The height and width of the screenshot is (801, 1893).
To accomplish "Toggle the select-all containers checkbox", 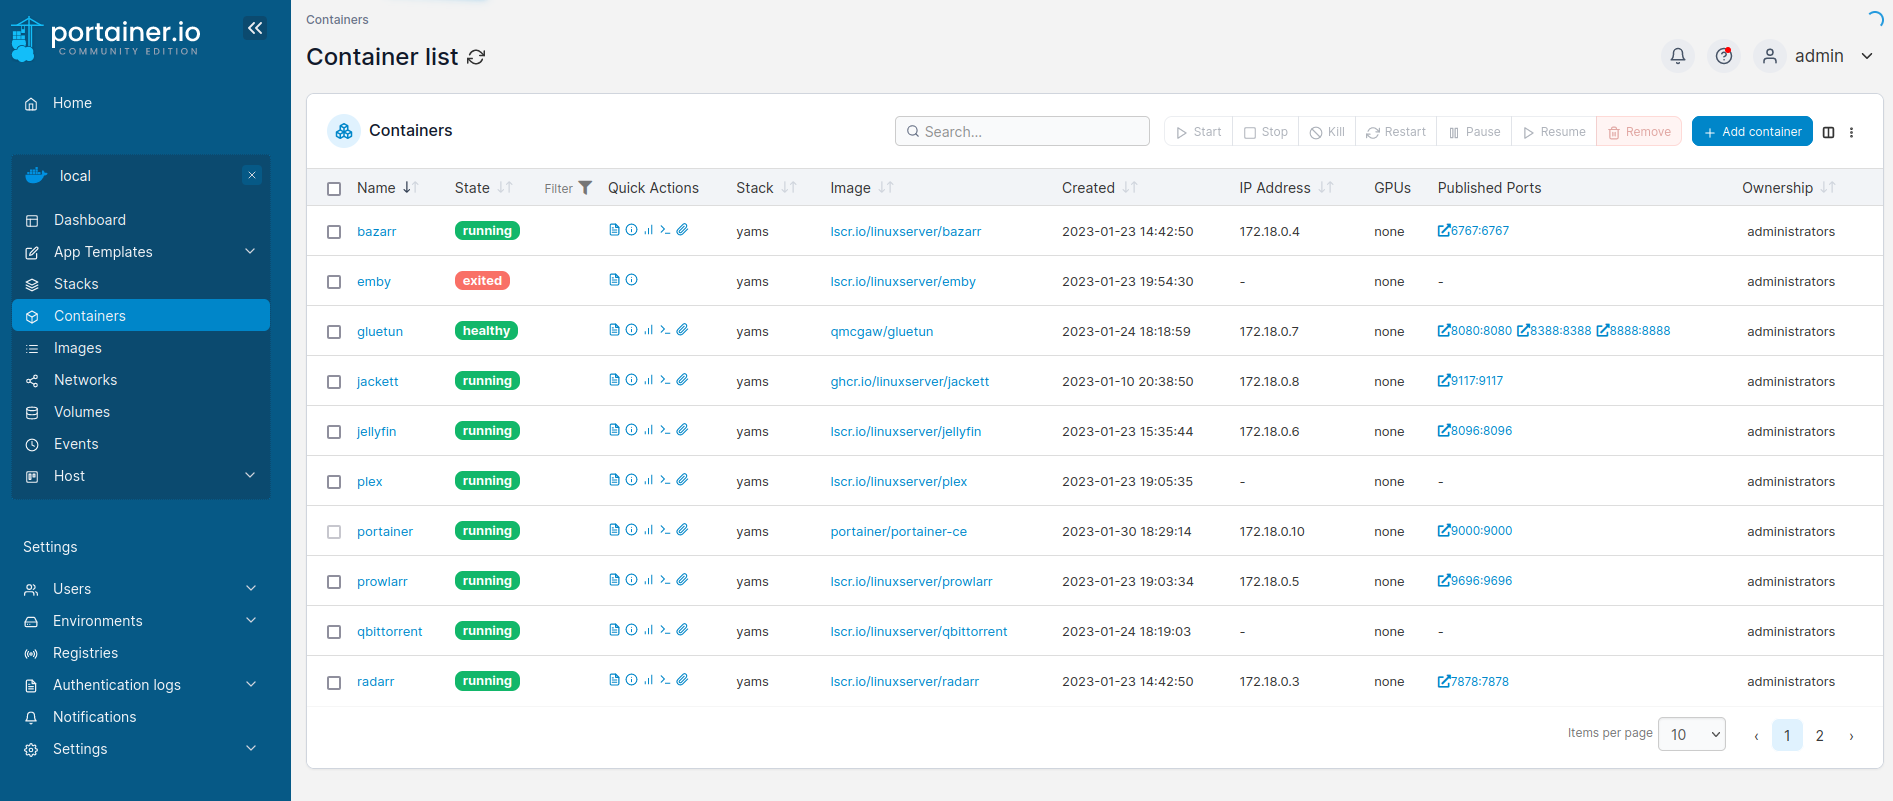I will pyautogui.click(x=334, y=189).
